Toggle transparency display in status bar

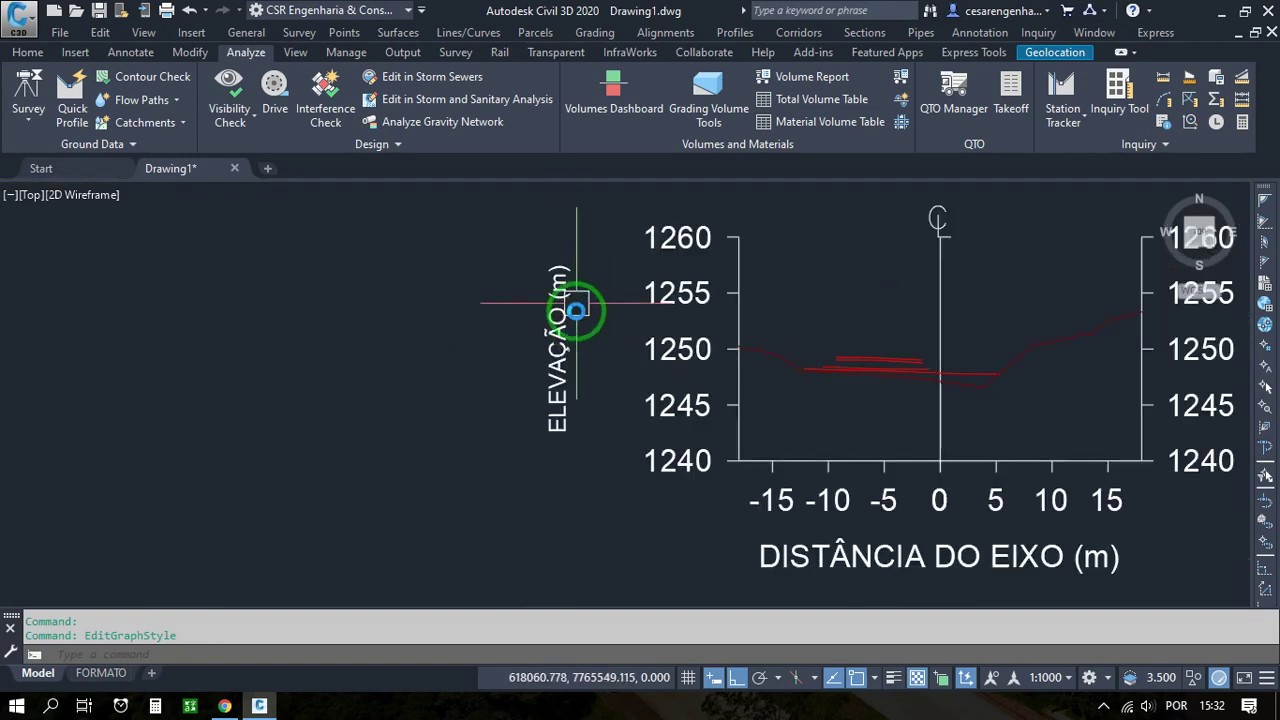point(917,678)
